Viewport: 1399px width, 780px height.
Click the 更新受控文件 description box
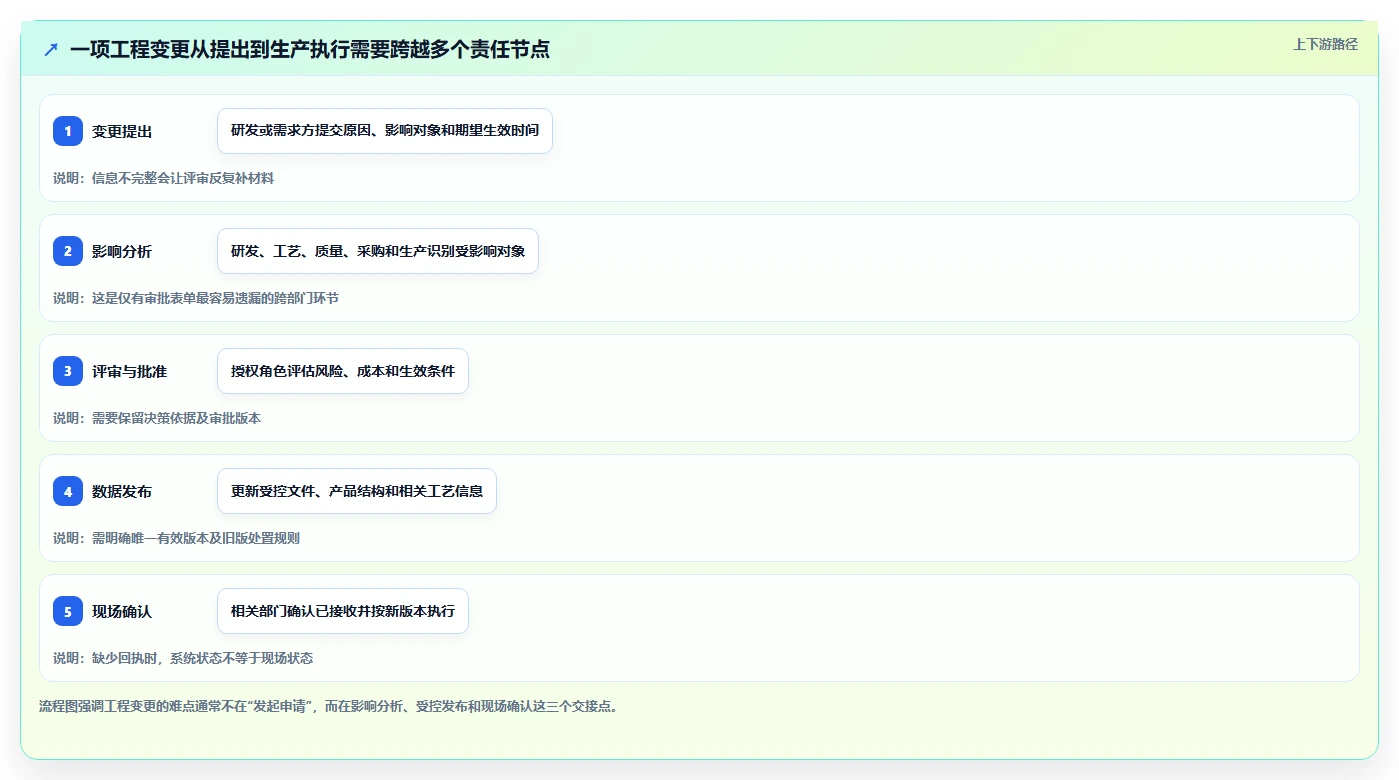coord(357,491)
